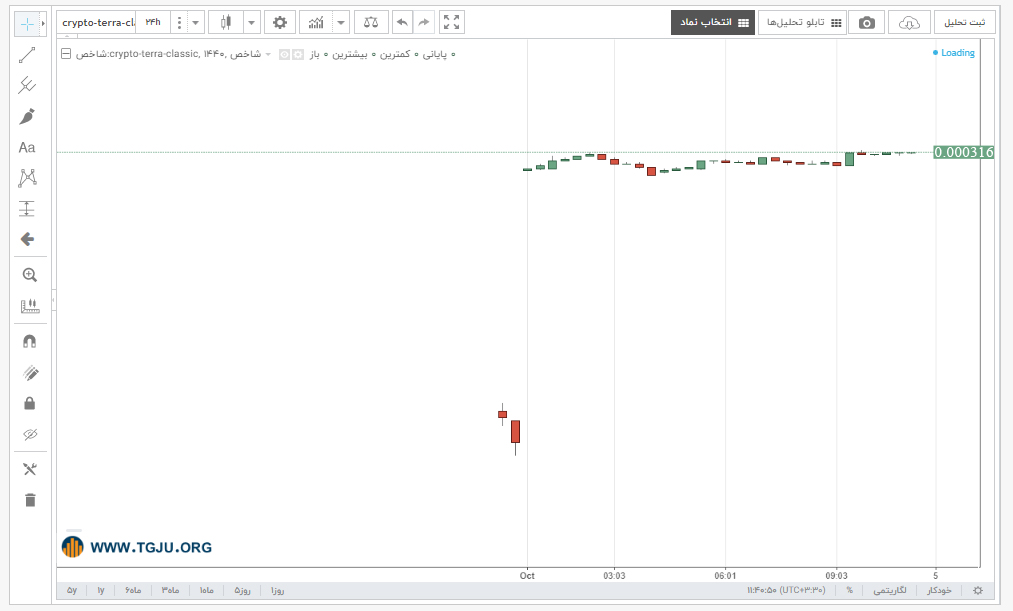Screen dimensions: 1013x611
Task: Select the 5y time range
Action: (x=72, y=590)
